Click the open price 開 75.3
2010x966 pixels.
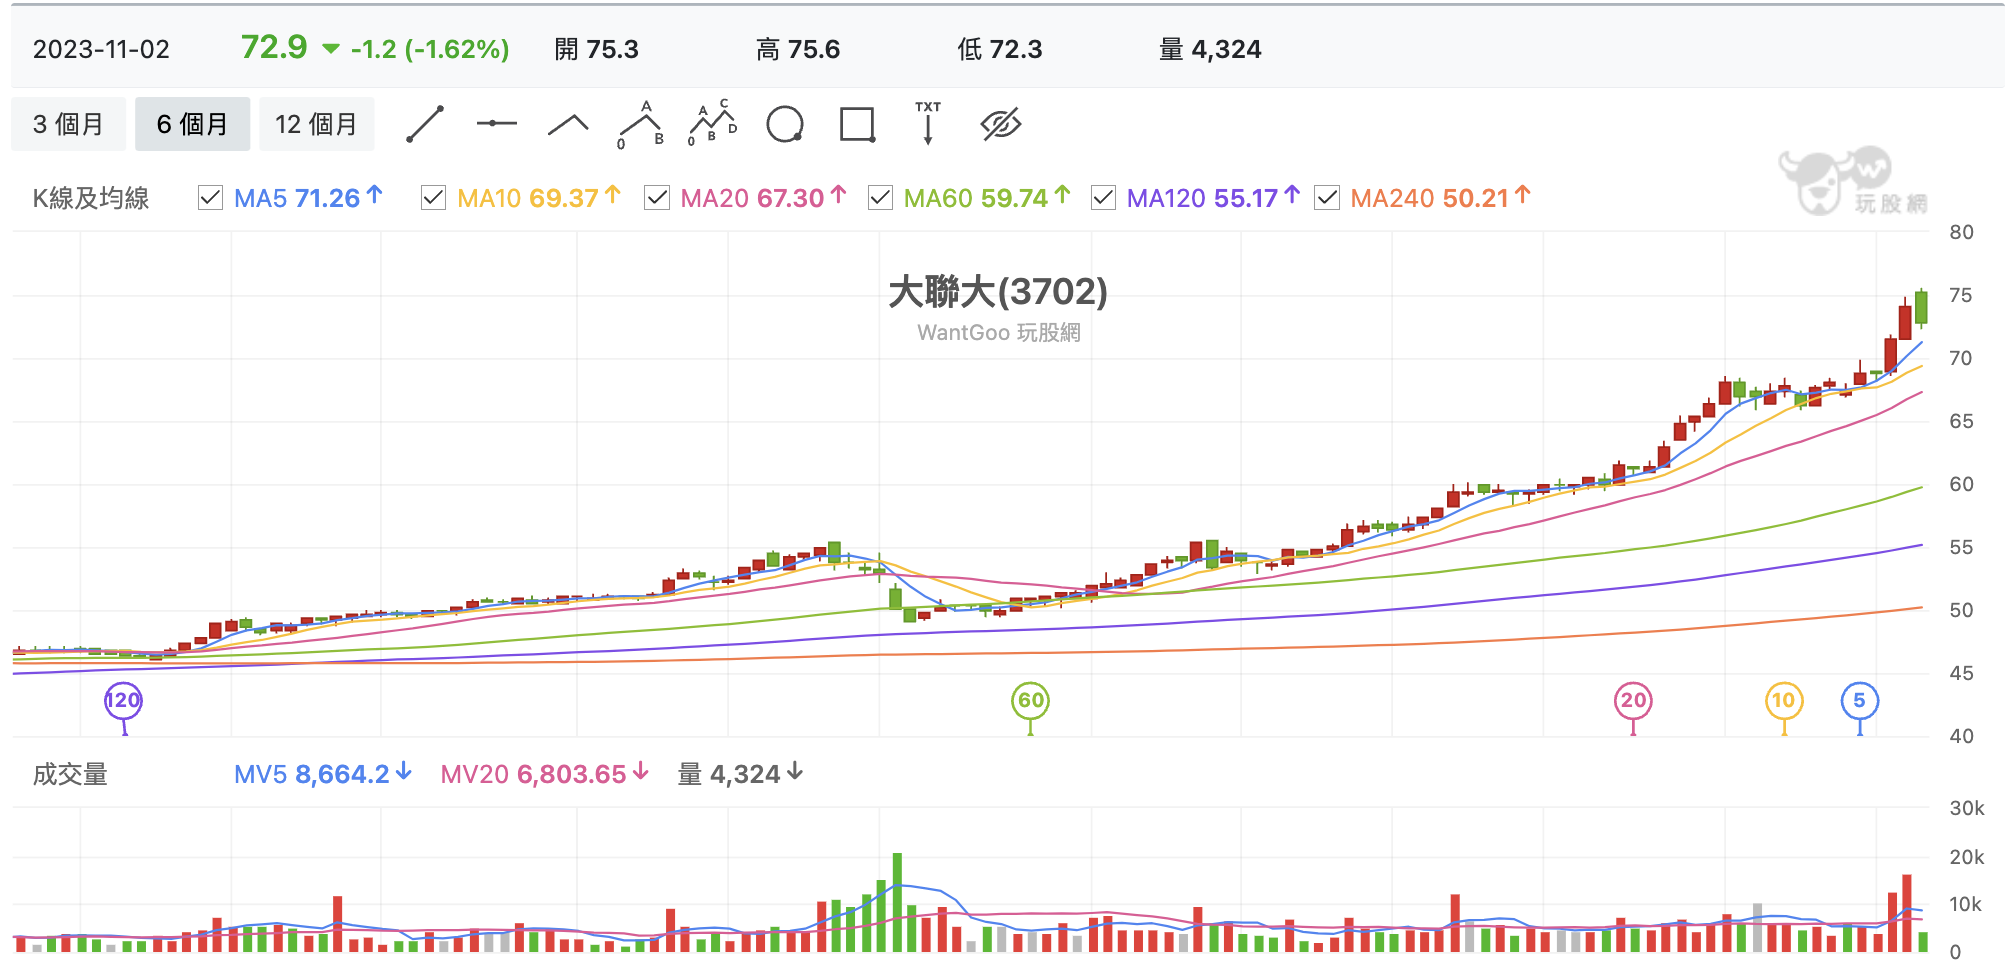point(596,49)
